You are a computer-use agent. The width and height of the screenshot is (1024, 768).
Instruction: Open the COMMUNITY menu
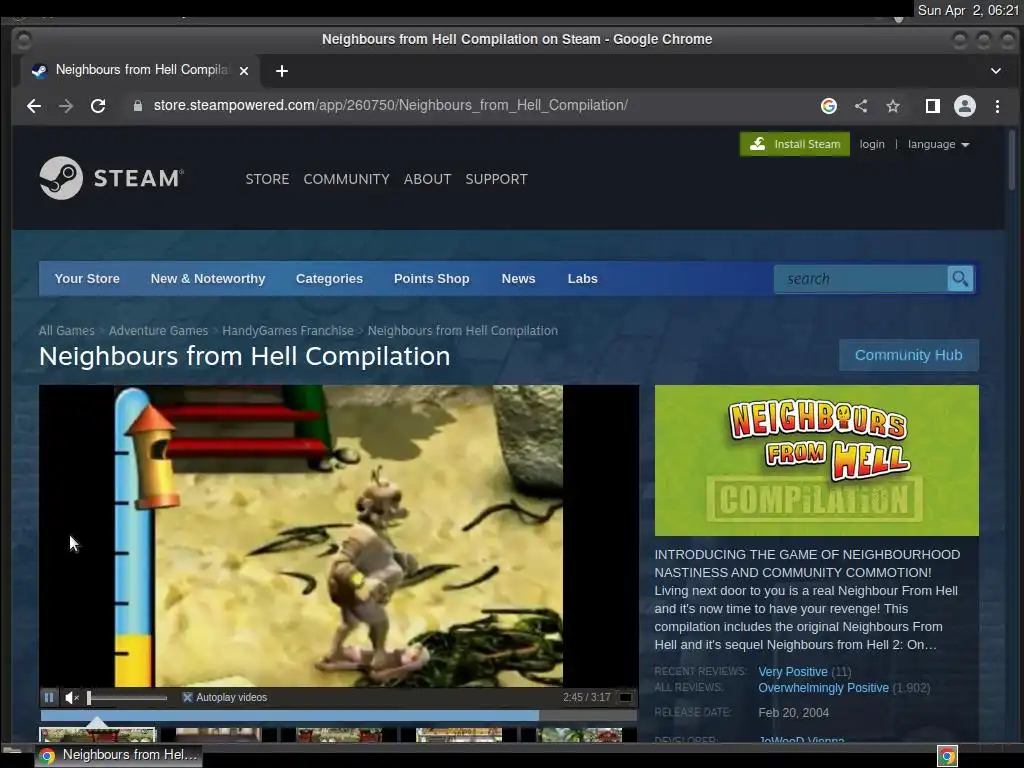[346, 179]
